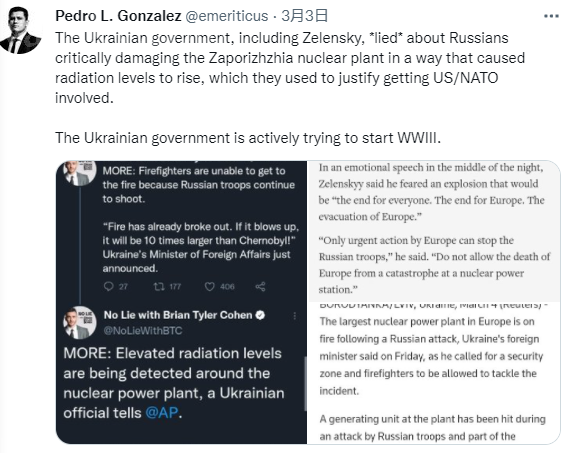This screenshot has height=453, width=575.
Task: Click the No Lie with Brian Tyler Cohen name
Action: click(178, 315)
